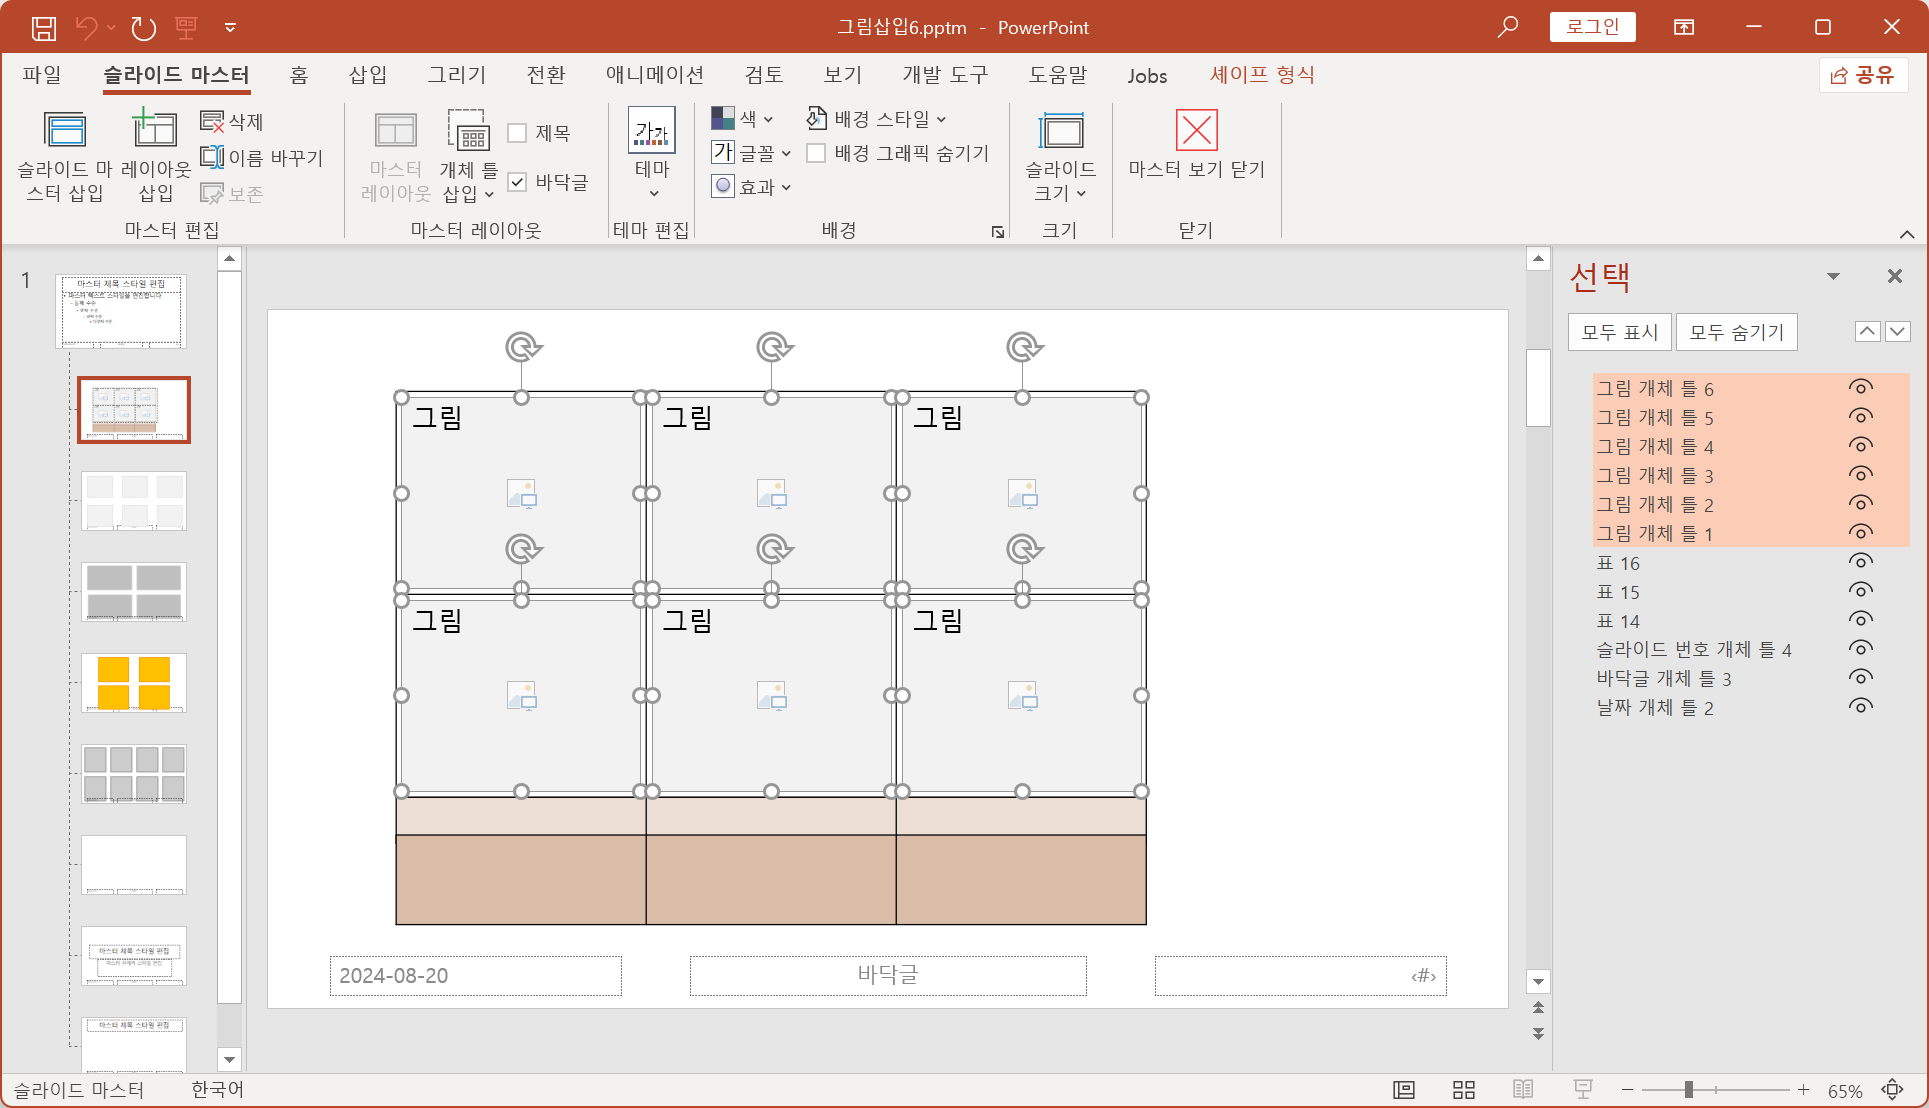Enable the Title checkbox
Viewport: 1929px width, 1108px height.
pos(518,133)
